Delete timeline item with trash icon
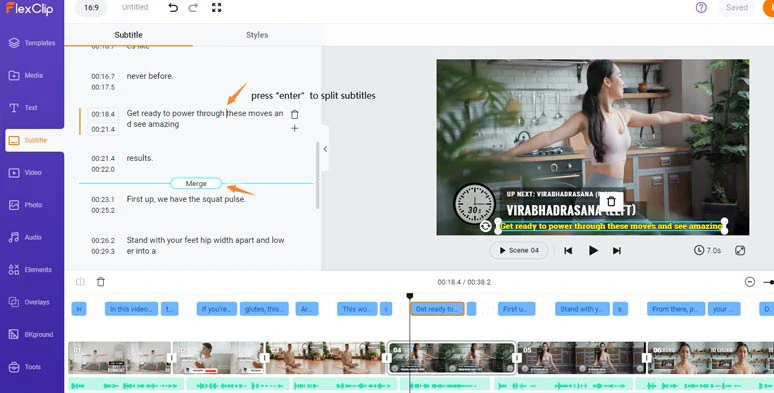Viewport: 774px width, 393px height. [x=101, y=282]
